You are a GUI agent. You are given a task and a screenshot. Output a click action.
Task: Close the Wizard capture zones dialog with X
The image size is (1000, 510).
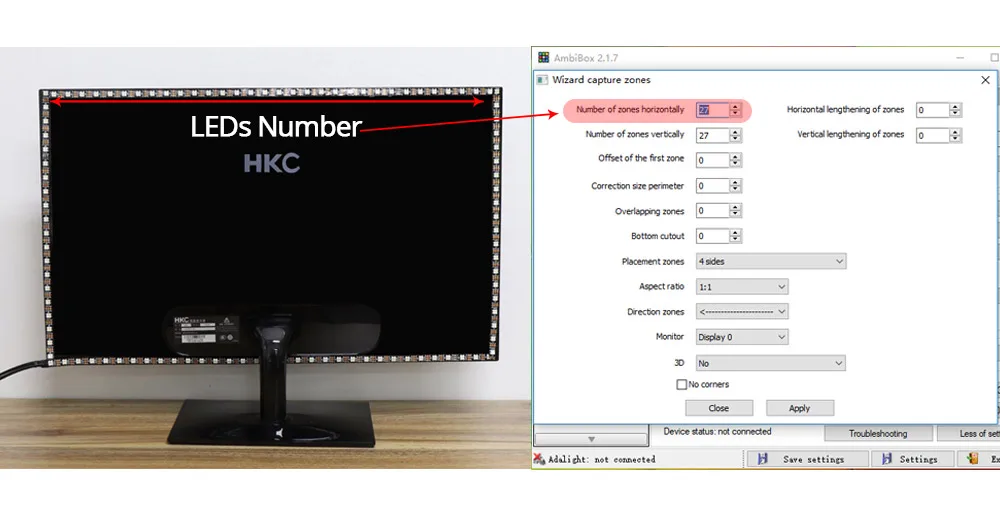tap(985, 80)
